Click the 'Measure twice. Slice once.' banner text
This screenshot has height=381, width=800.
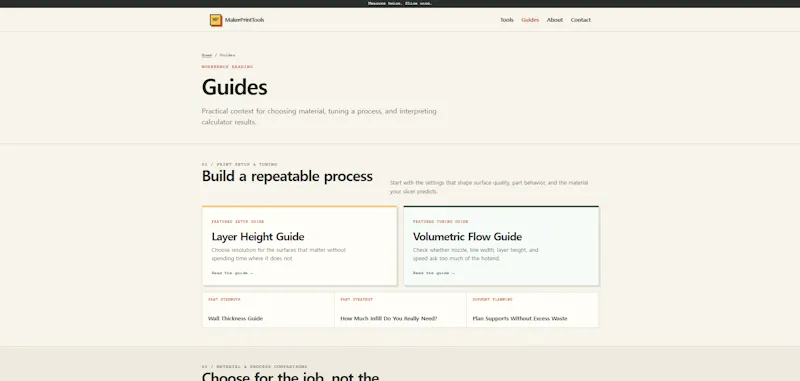pyautogui.click(x=400, y=4)
